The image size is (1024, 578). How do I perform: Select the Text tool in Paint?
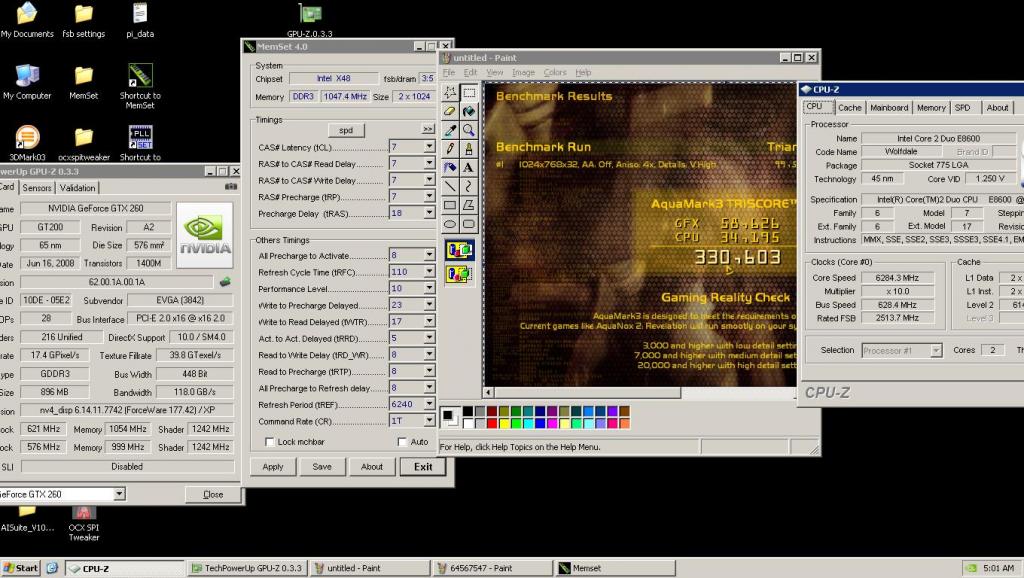point(469,168)
